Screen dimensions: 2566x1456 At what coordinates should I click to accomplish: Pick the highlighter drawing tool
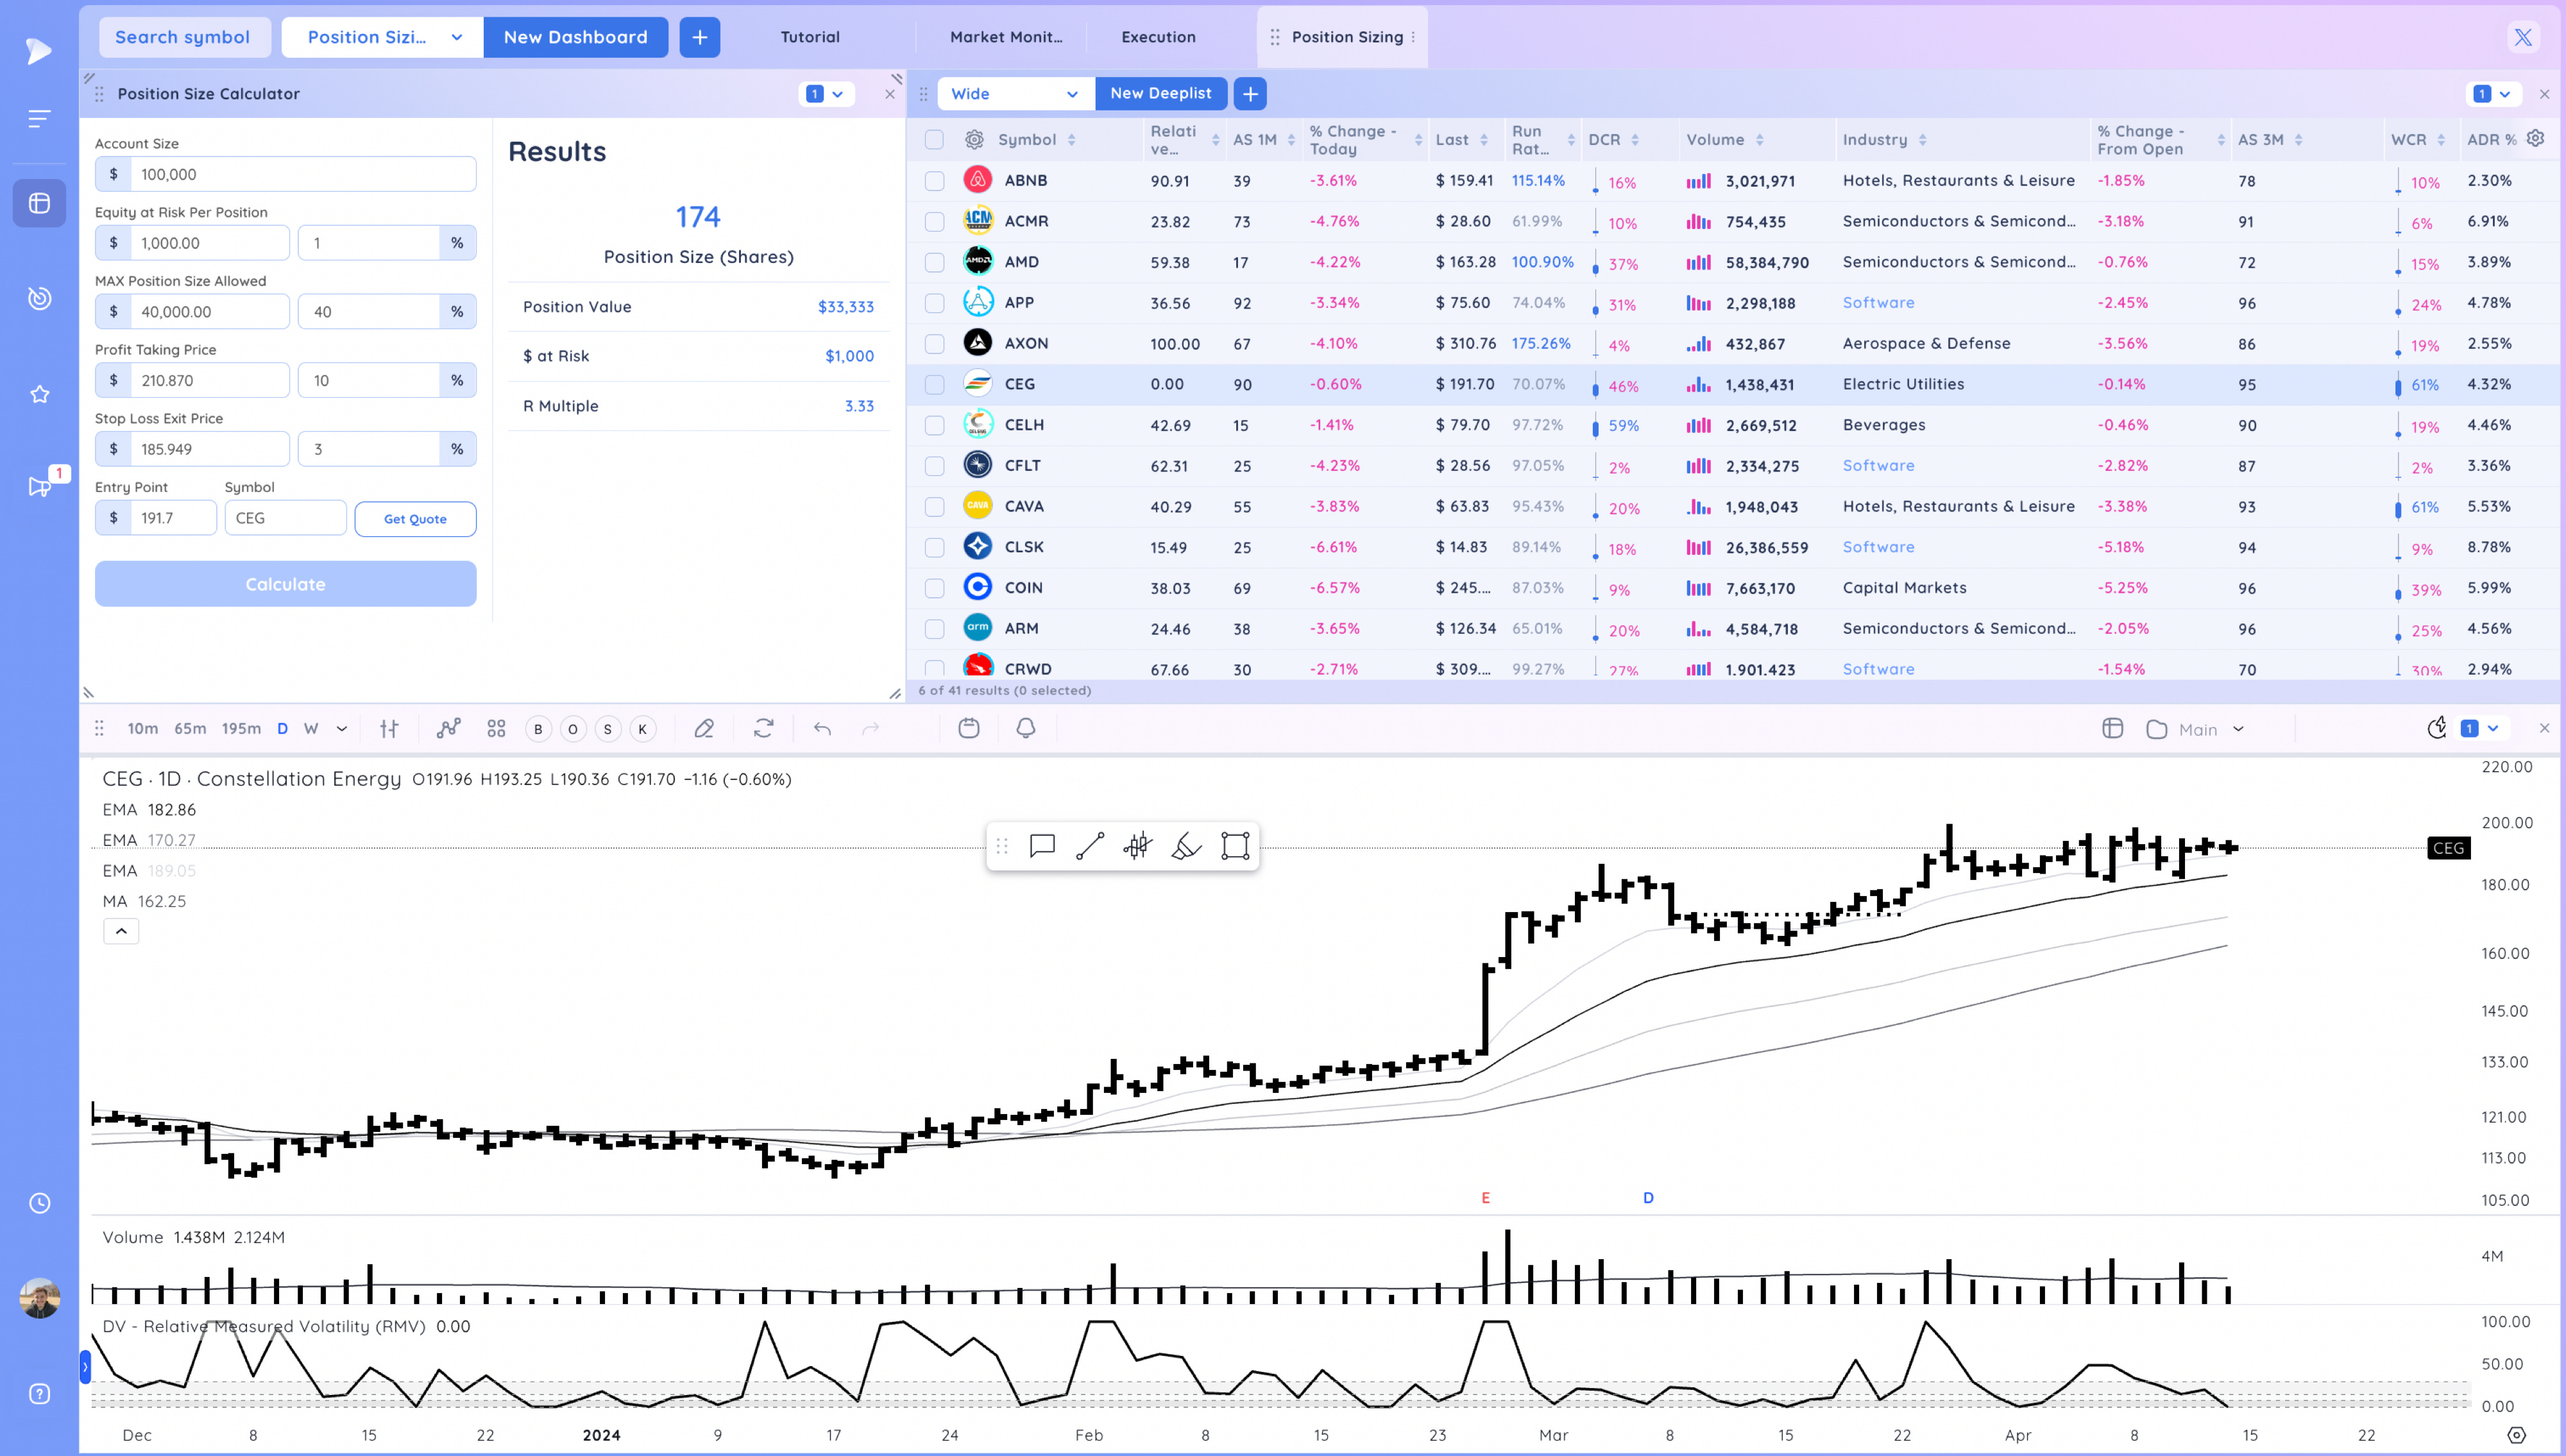(x=1186, y=845)
